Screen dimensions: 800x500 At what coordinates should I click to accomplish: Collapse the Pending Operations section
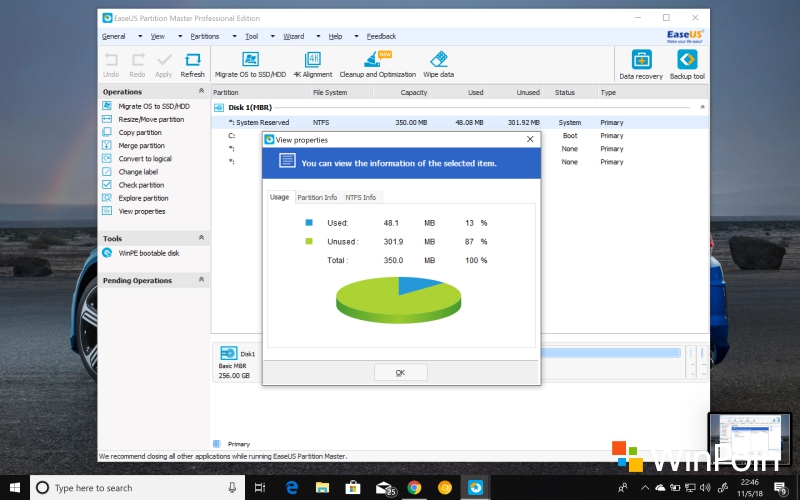coord(201,281)
